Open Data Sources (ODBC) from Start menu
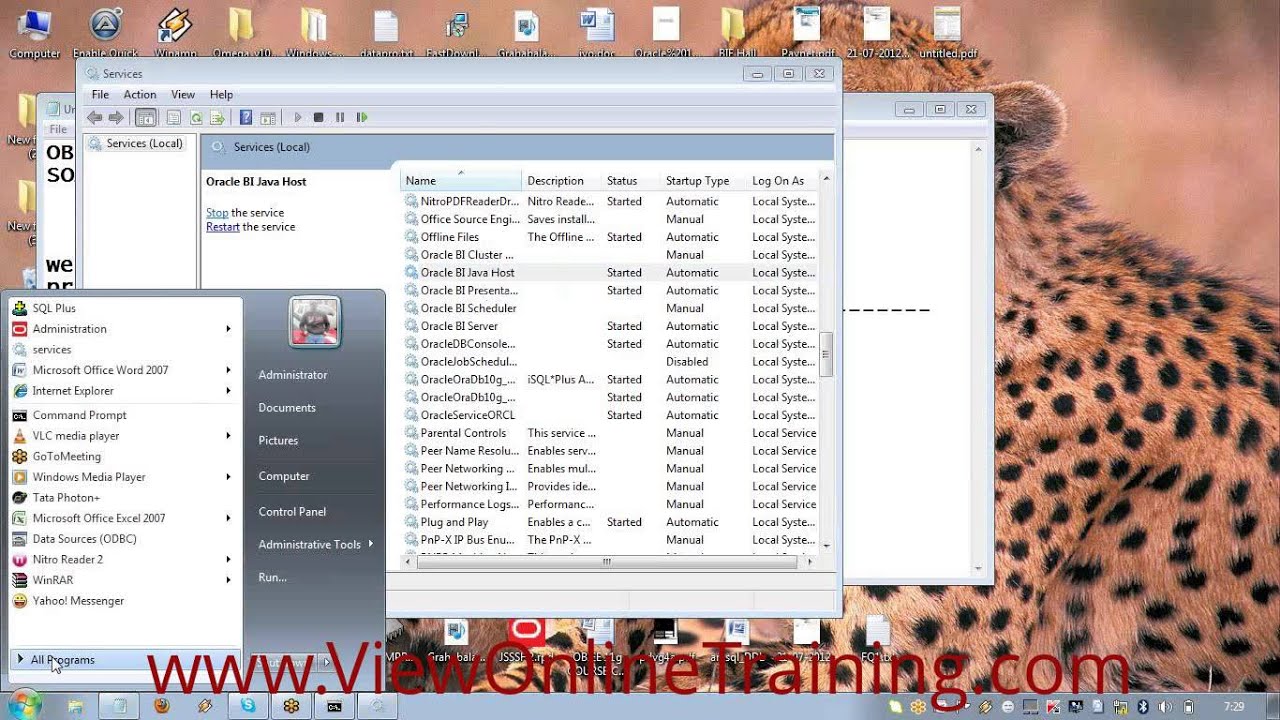 tap(125, 539)
